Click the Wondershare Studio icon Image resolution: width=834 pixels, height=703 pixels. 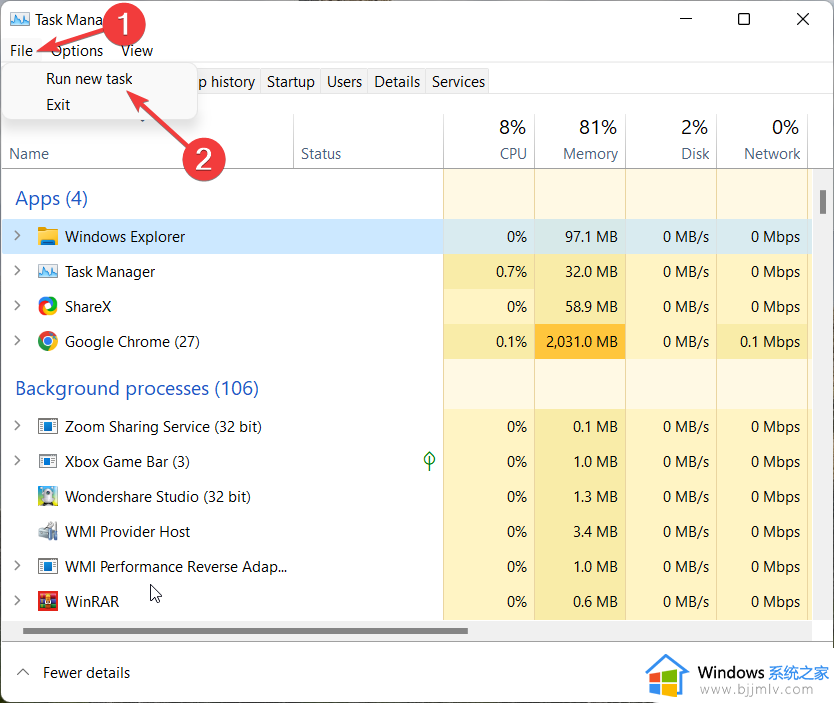tap(48, 496)
